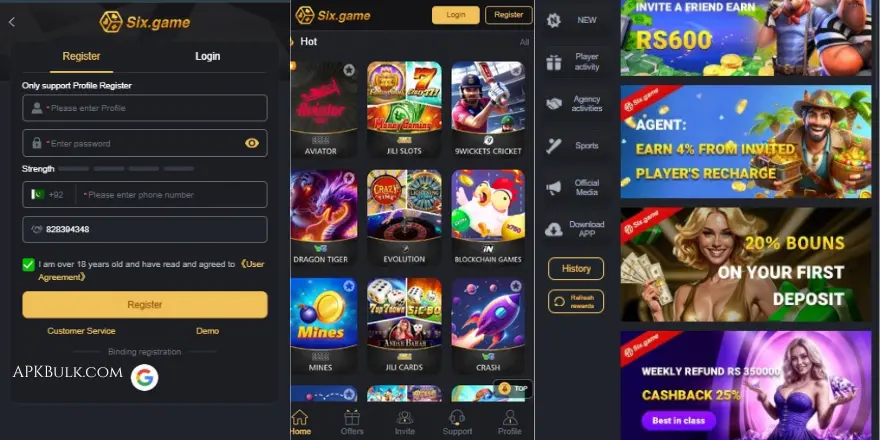The image size is (880, 440).
Task: Go back using the left arrow icon
Action: (x=12, y=22)
